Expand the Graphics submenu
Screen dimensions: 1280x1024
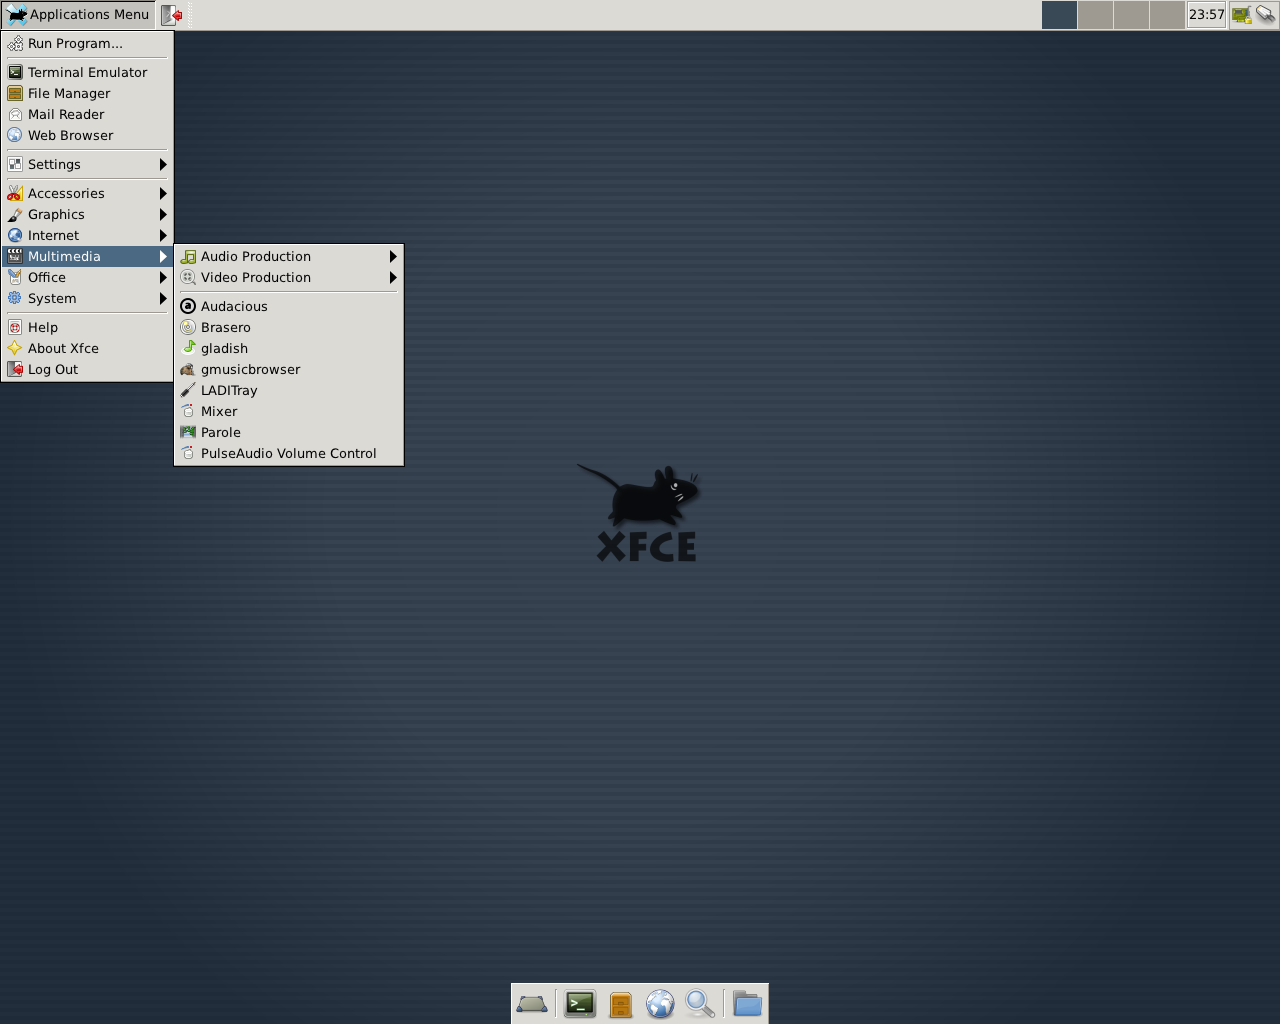[87, 214]
